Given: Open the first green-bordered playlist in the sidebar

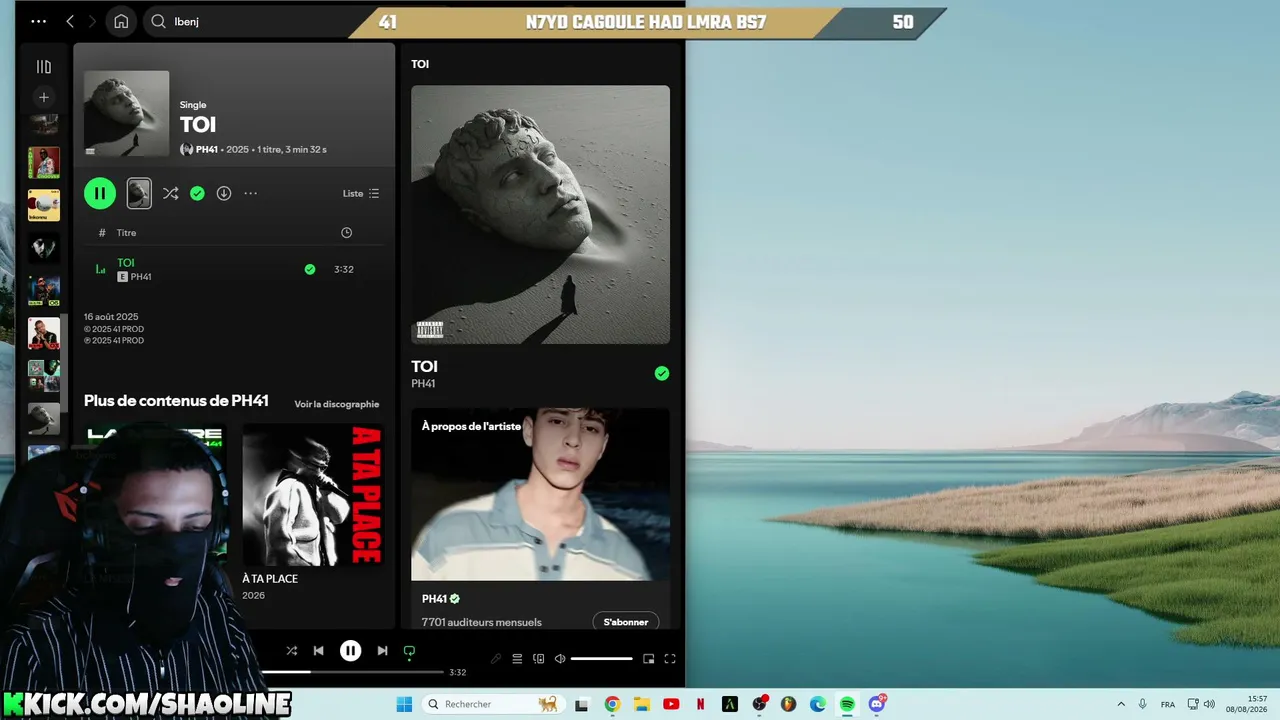Looking at the screenshot, I should click(x=44, y=163).
